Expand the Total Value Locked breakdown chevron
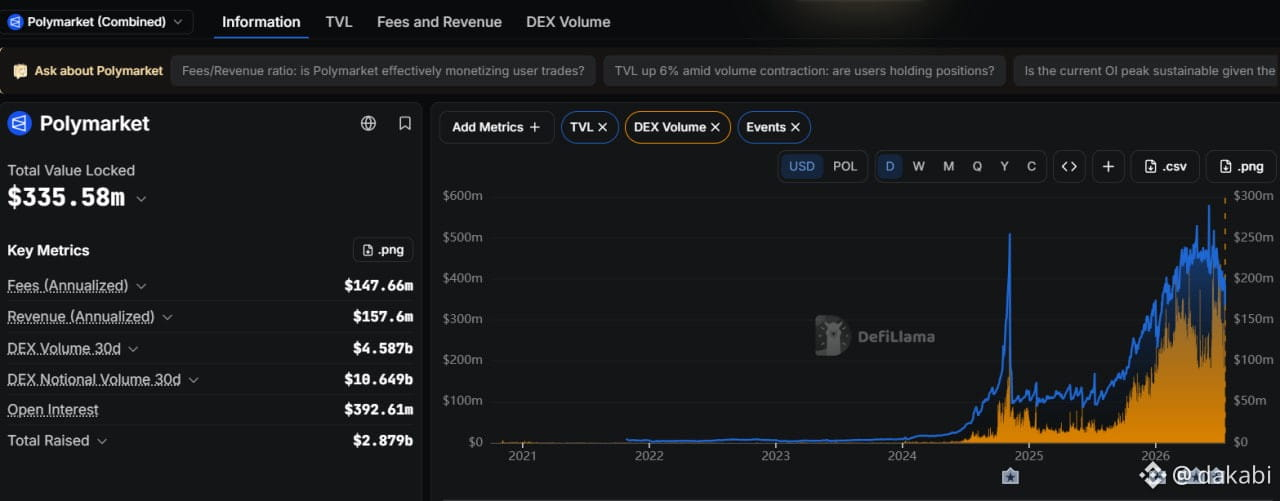 [x=141, y=199]
